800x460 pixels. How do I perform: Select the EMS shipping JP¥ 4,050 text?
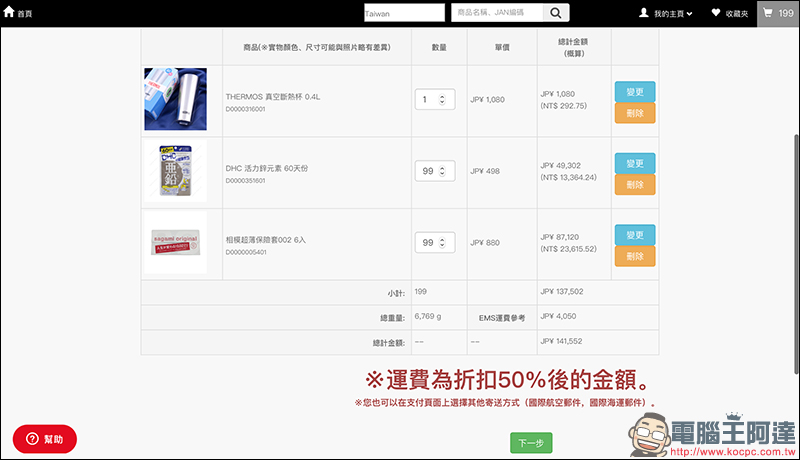pyautogui.click(x=558, y=316)
